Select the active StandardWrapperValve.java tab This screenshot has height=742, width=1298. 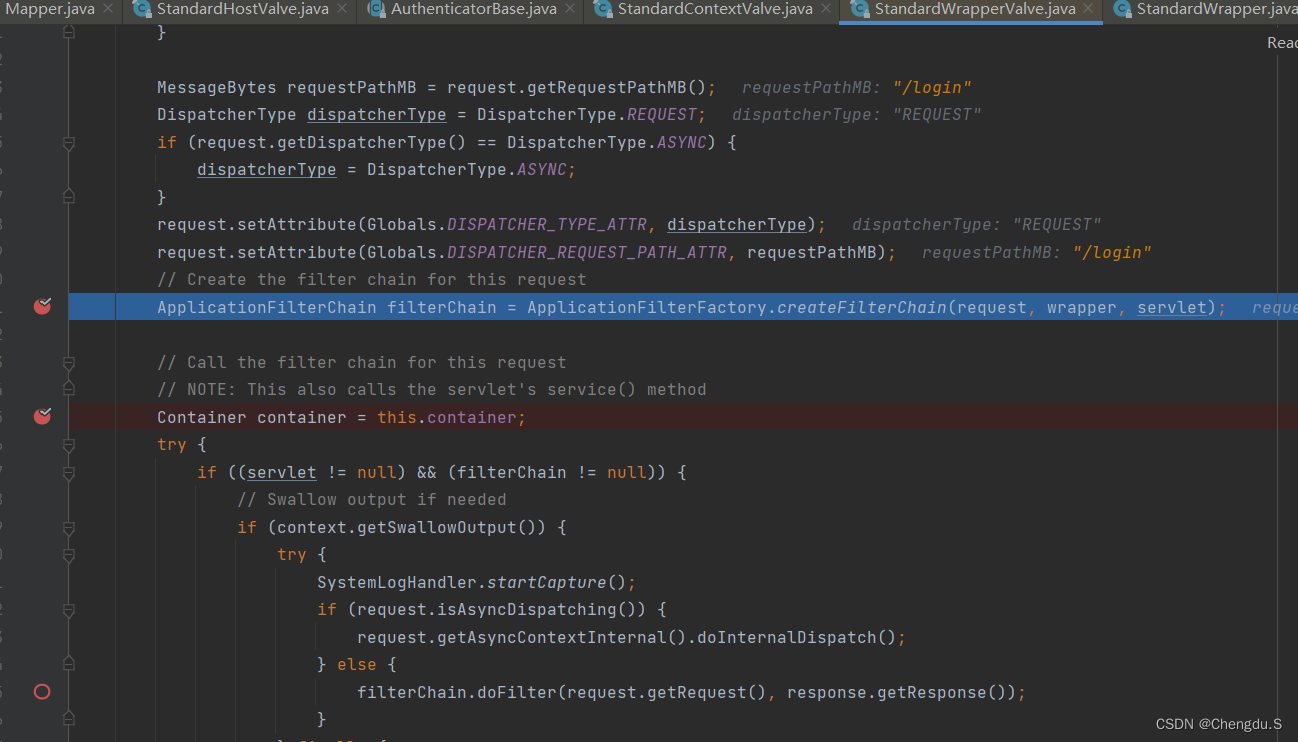[975, 10]
